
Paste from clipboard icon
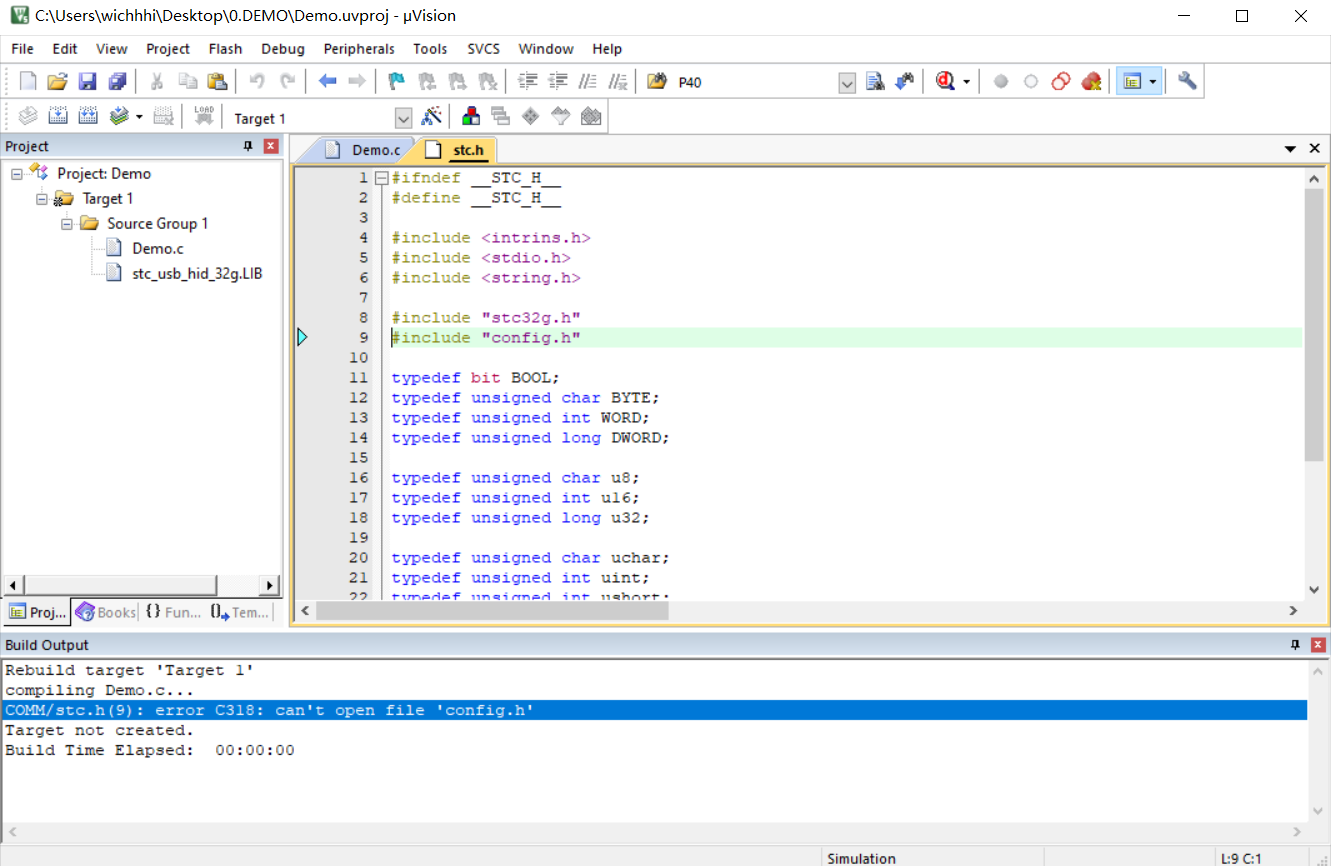point(217,82)
